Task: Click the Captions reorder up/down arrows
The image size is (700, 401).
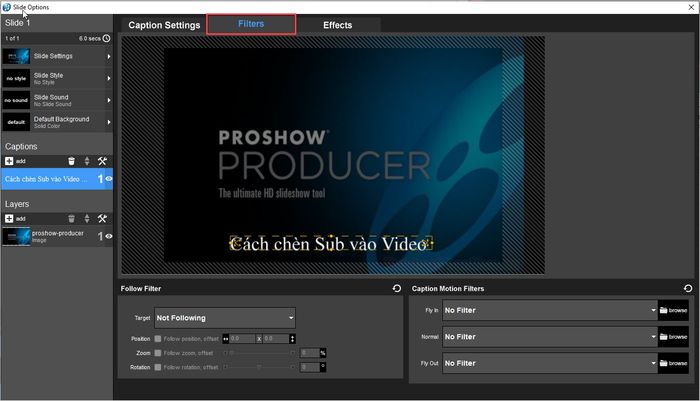Action: pyautogui.click(x=87, y=161)
